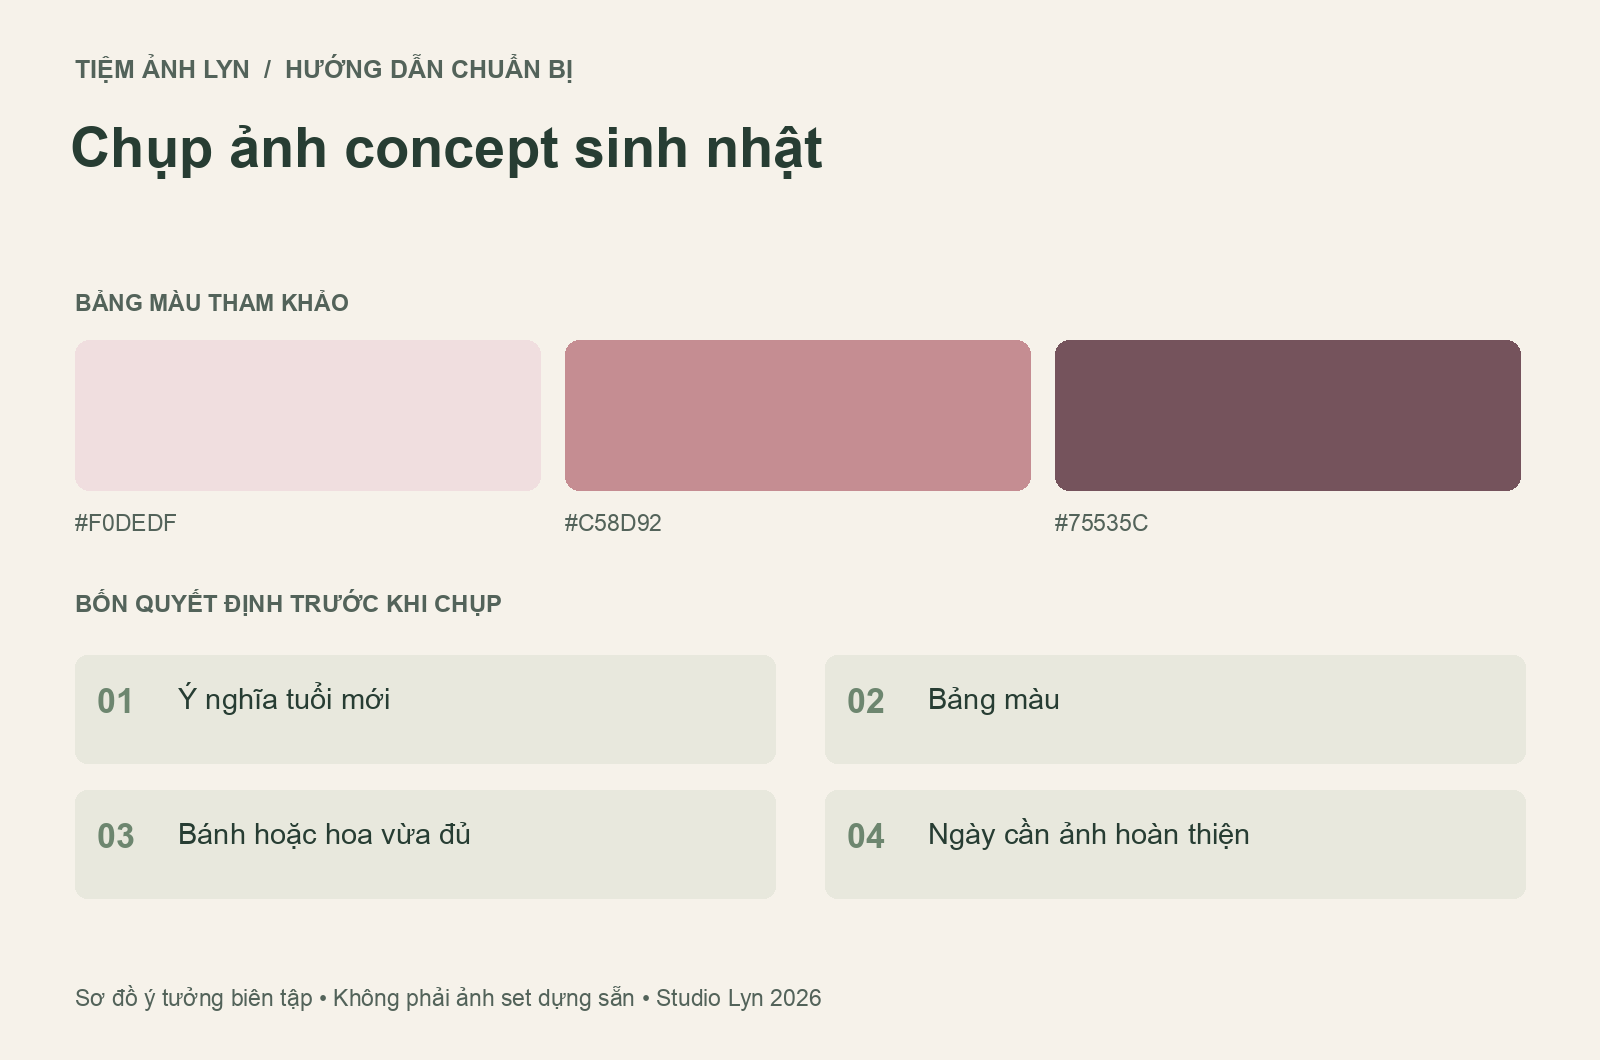Click the 'TIỆM ẢNH LYN' breadcrumb text
Screen dimensions: 1600x1060
(162, 69)
